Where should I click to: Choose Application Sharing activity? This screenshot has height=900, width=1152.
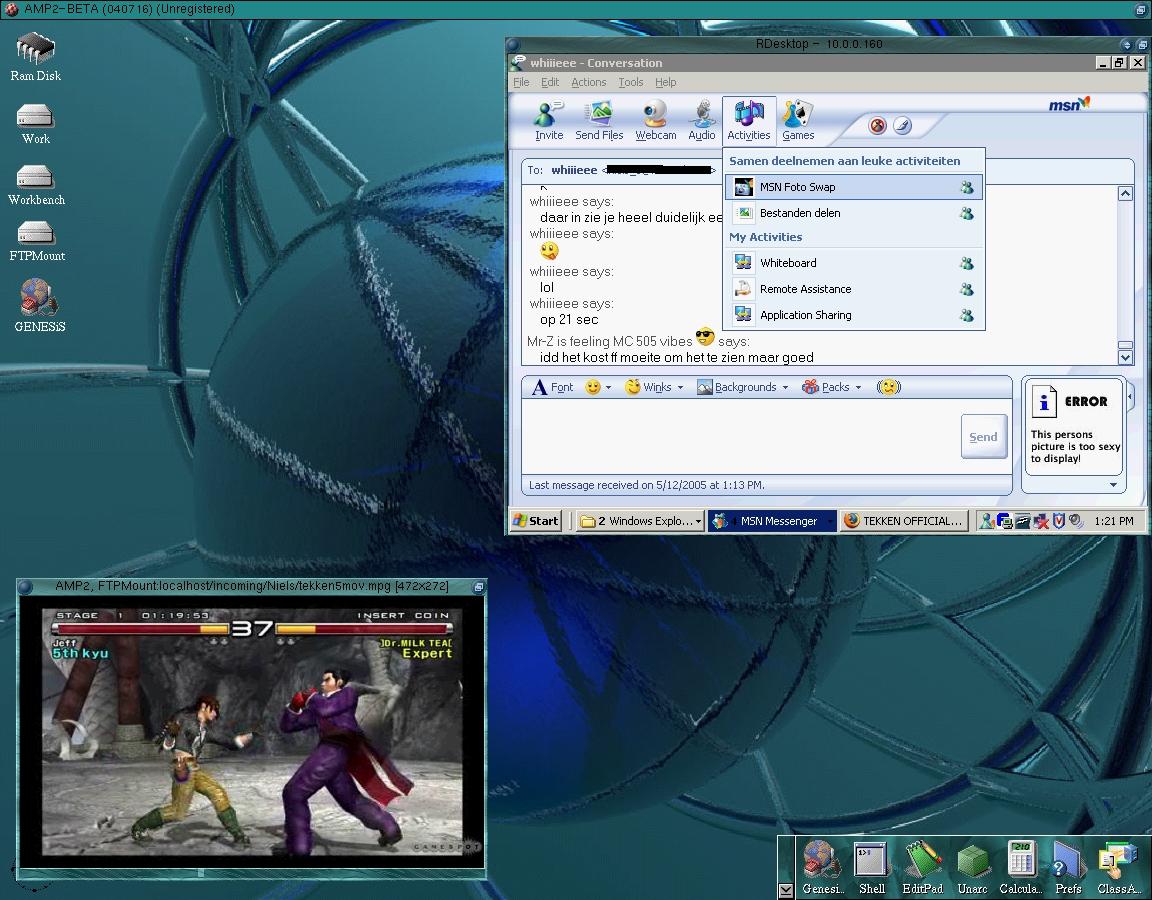point(854,315)
